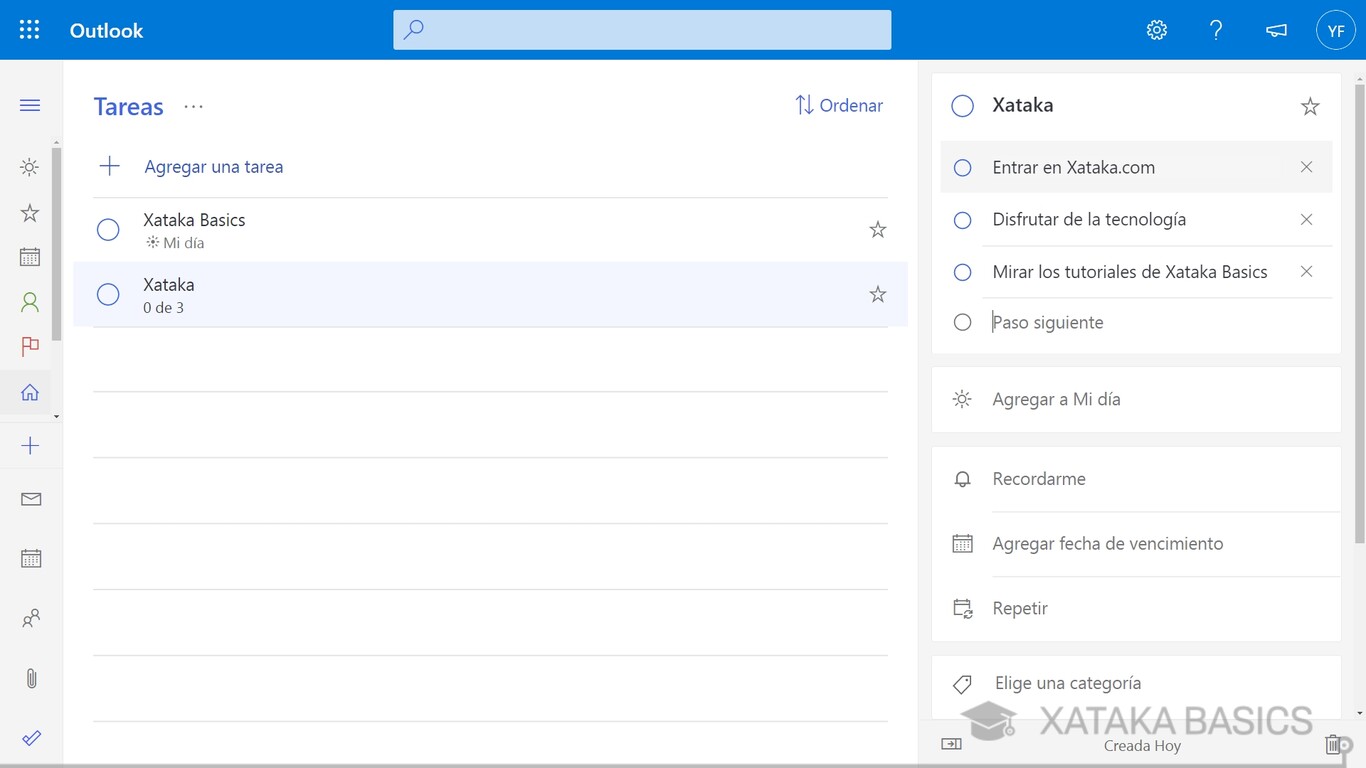Click Agregar una tarea

[213, 167]
